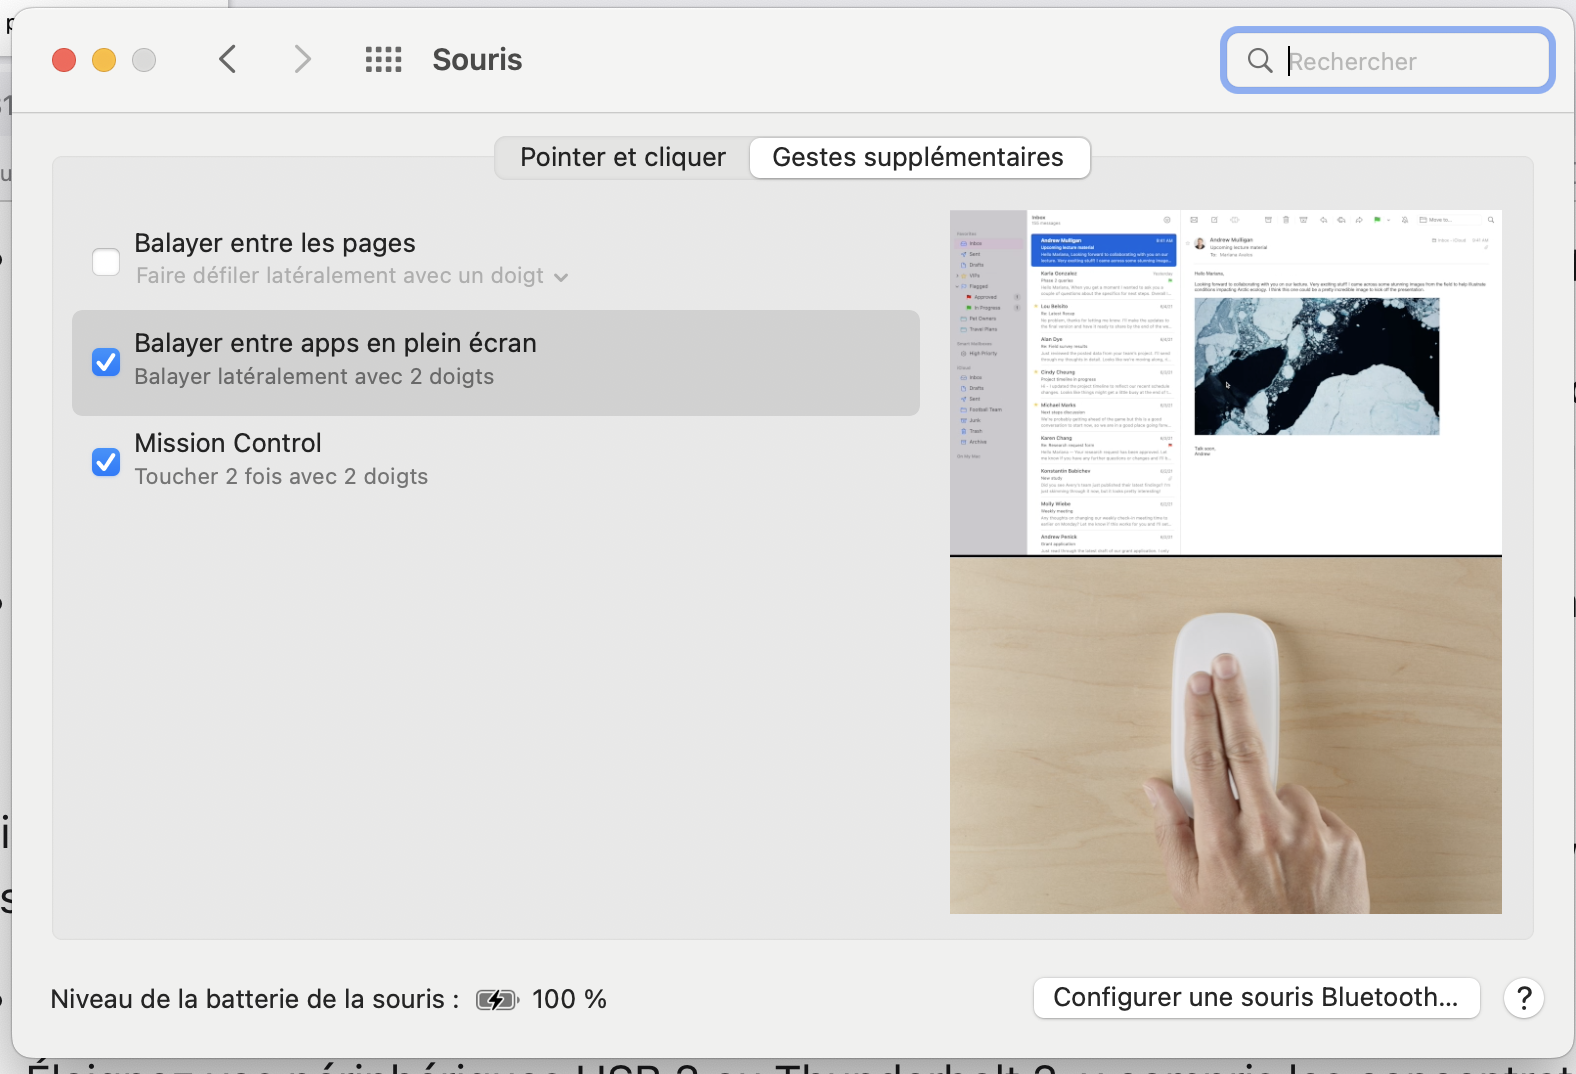
Task: Close the Souris window with red button
Action: tap(64, 60)
